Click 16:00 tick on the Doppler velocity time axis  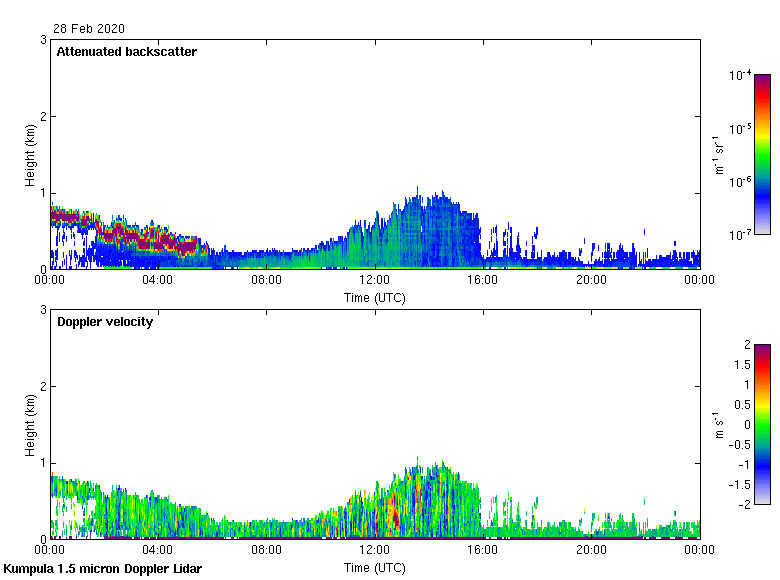[483, 550]
